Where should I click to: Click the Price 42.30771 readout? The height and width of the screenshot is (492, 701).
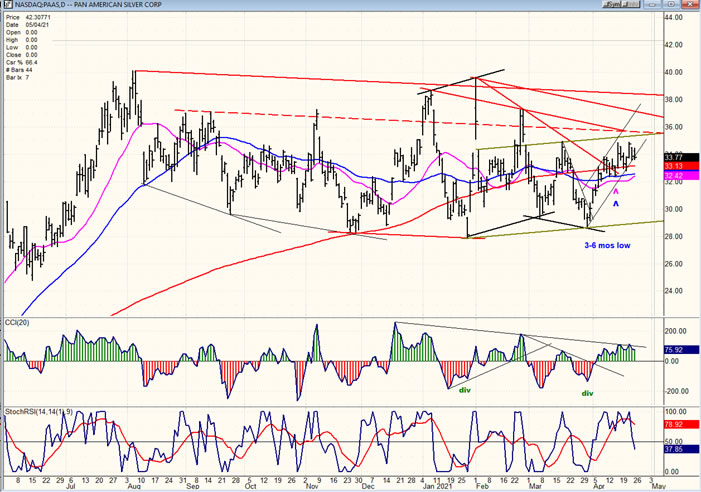(28, 17)
